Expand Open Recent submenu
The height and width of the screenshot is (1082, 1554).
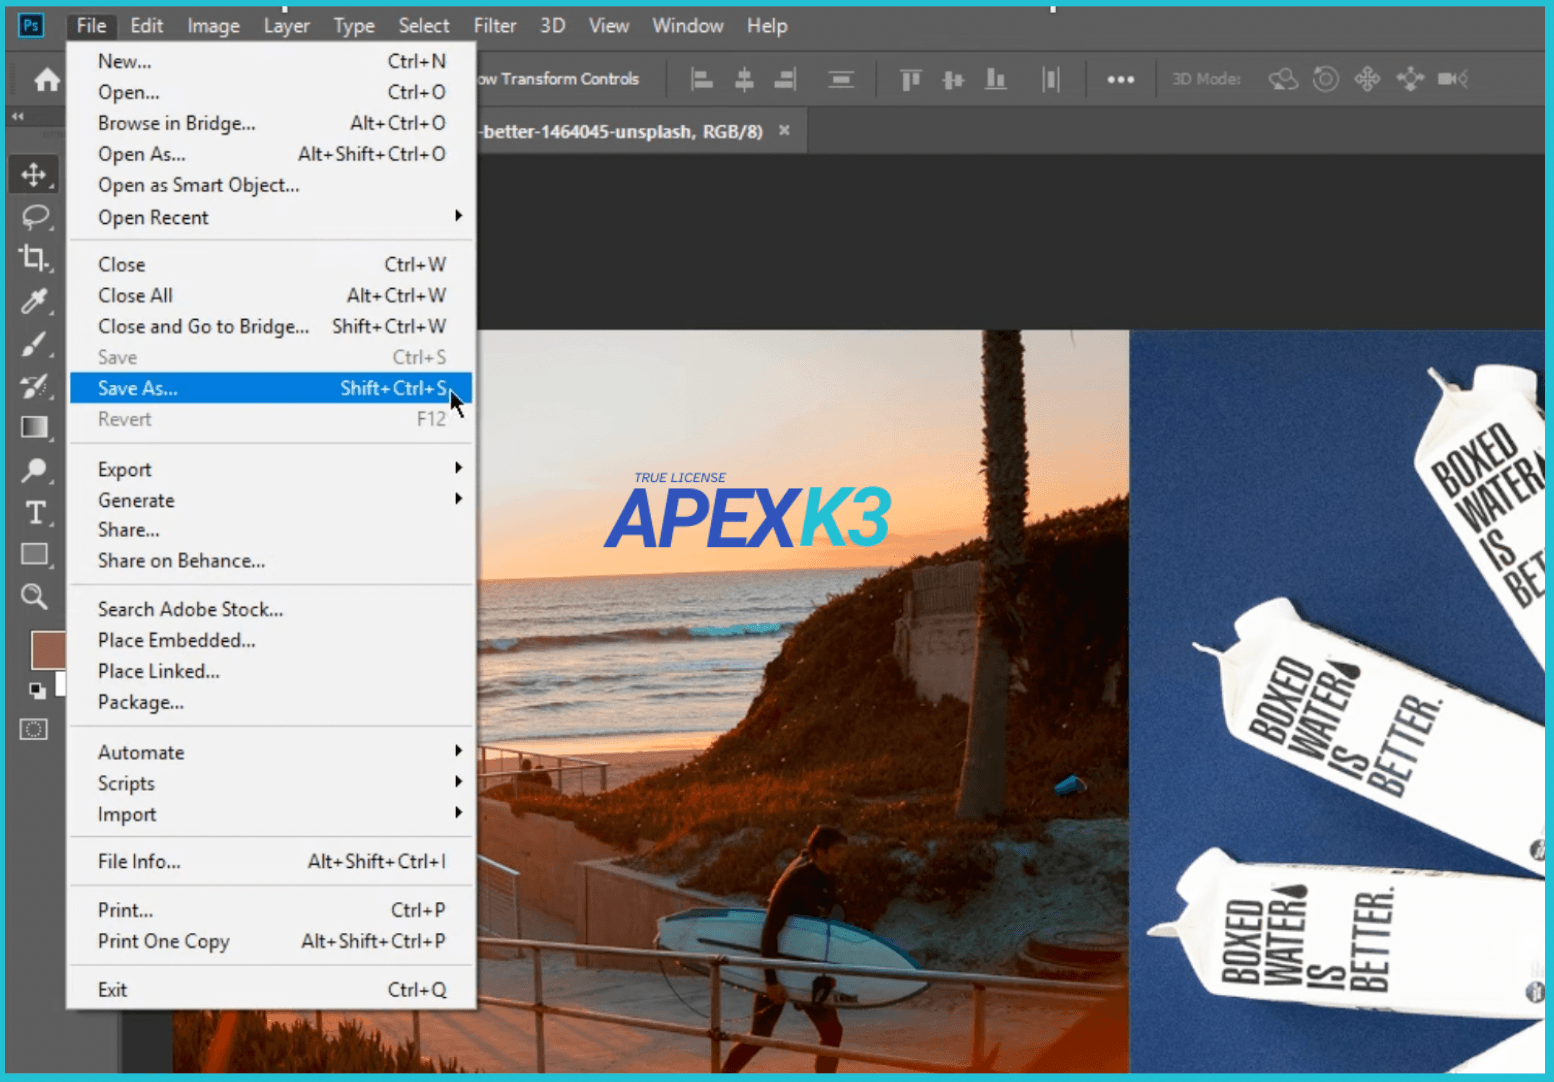click(x=271, y=217)
